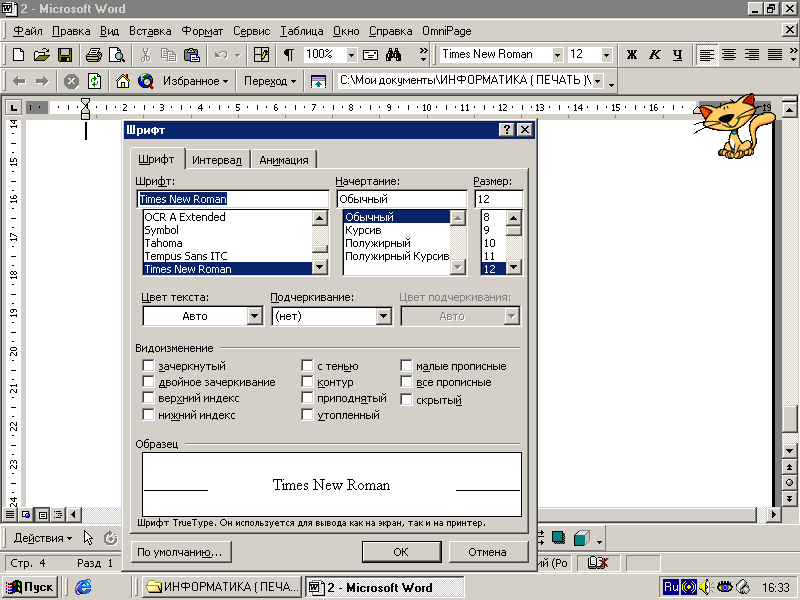Apply underline with the Ч icon

pos(678,55)
